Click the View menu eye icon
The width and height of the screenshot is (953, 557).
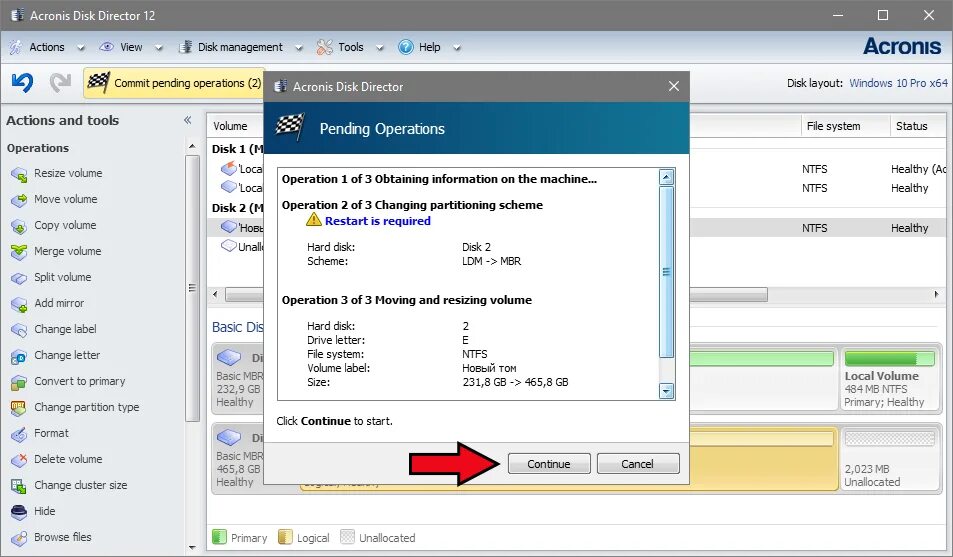[x=106, y=47]
